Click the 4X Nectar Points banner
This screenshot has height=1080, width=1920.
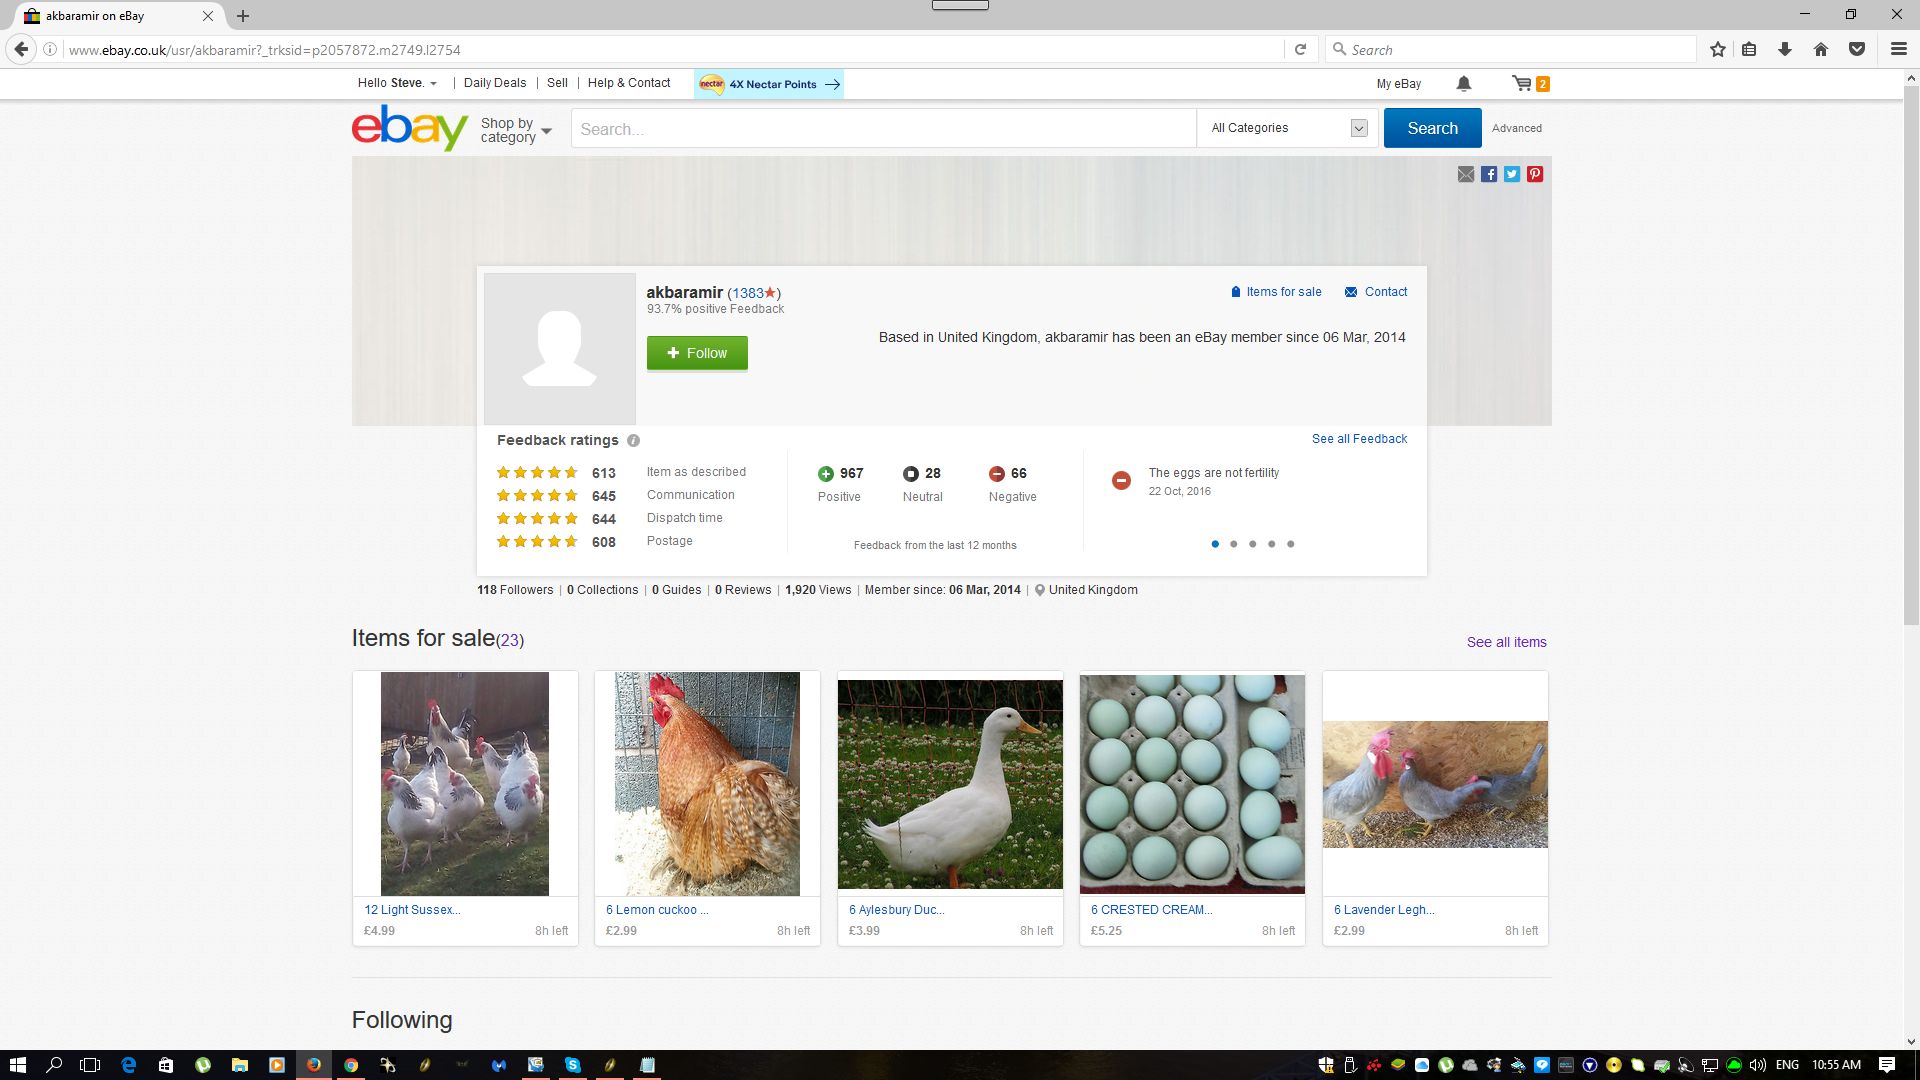769,84
